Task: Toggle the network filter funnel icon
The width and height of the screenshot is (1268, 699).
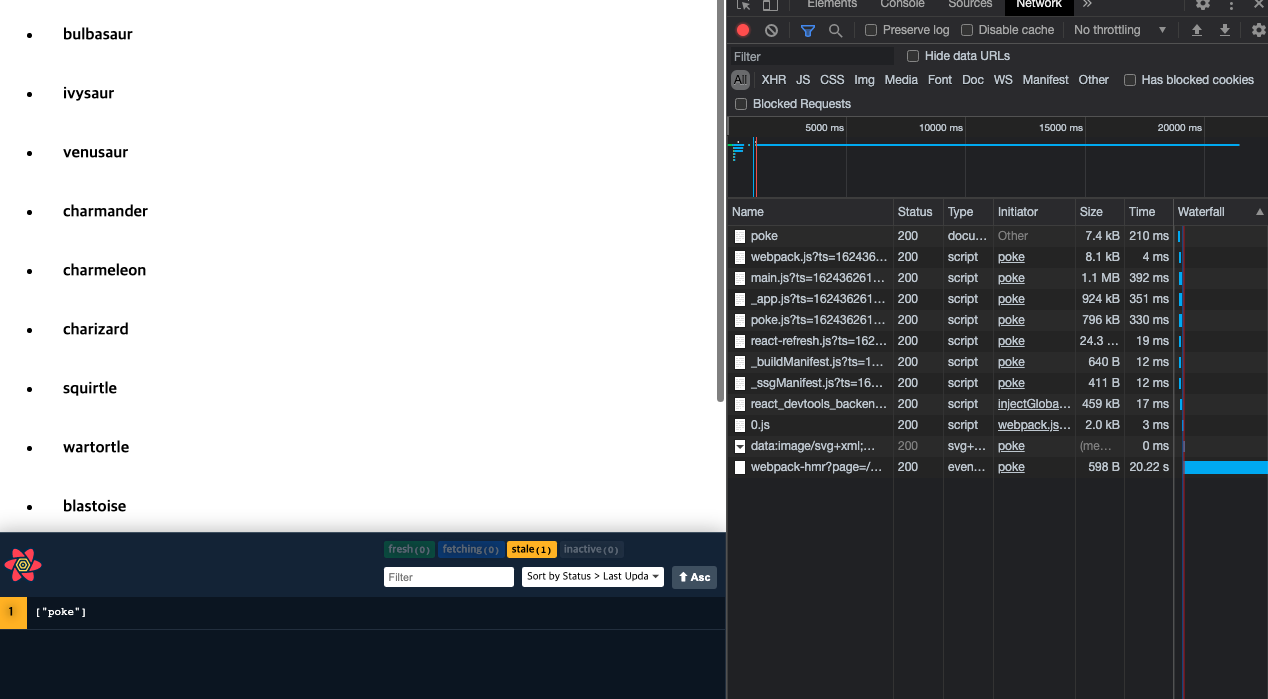Action: (808, 30)
